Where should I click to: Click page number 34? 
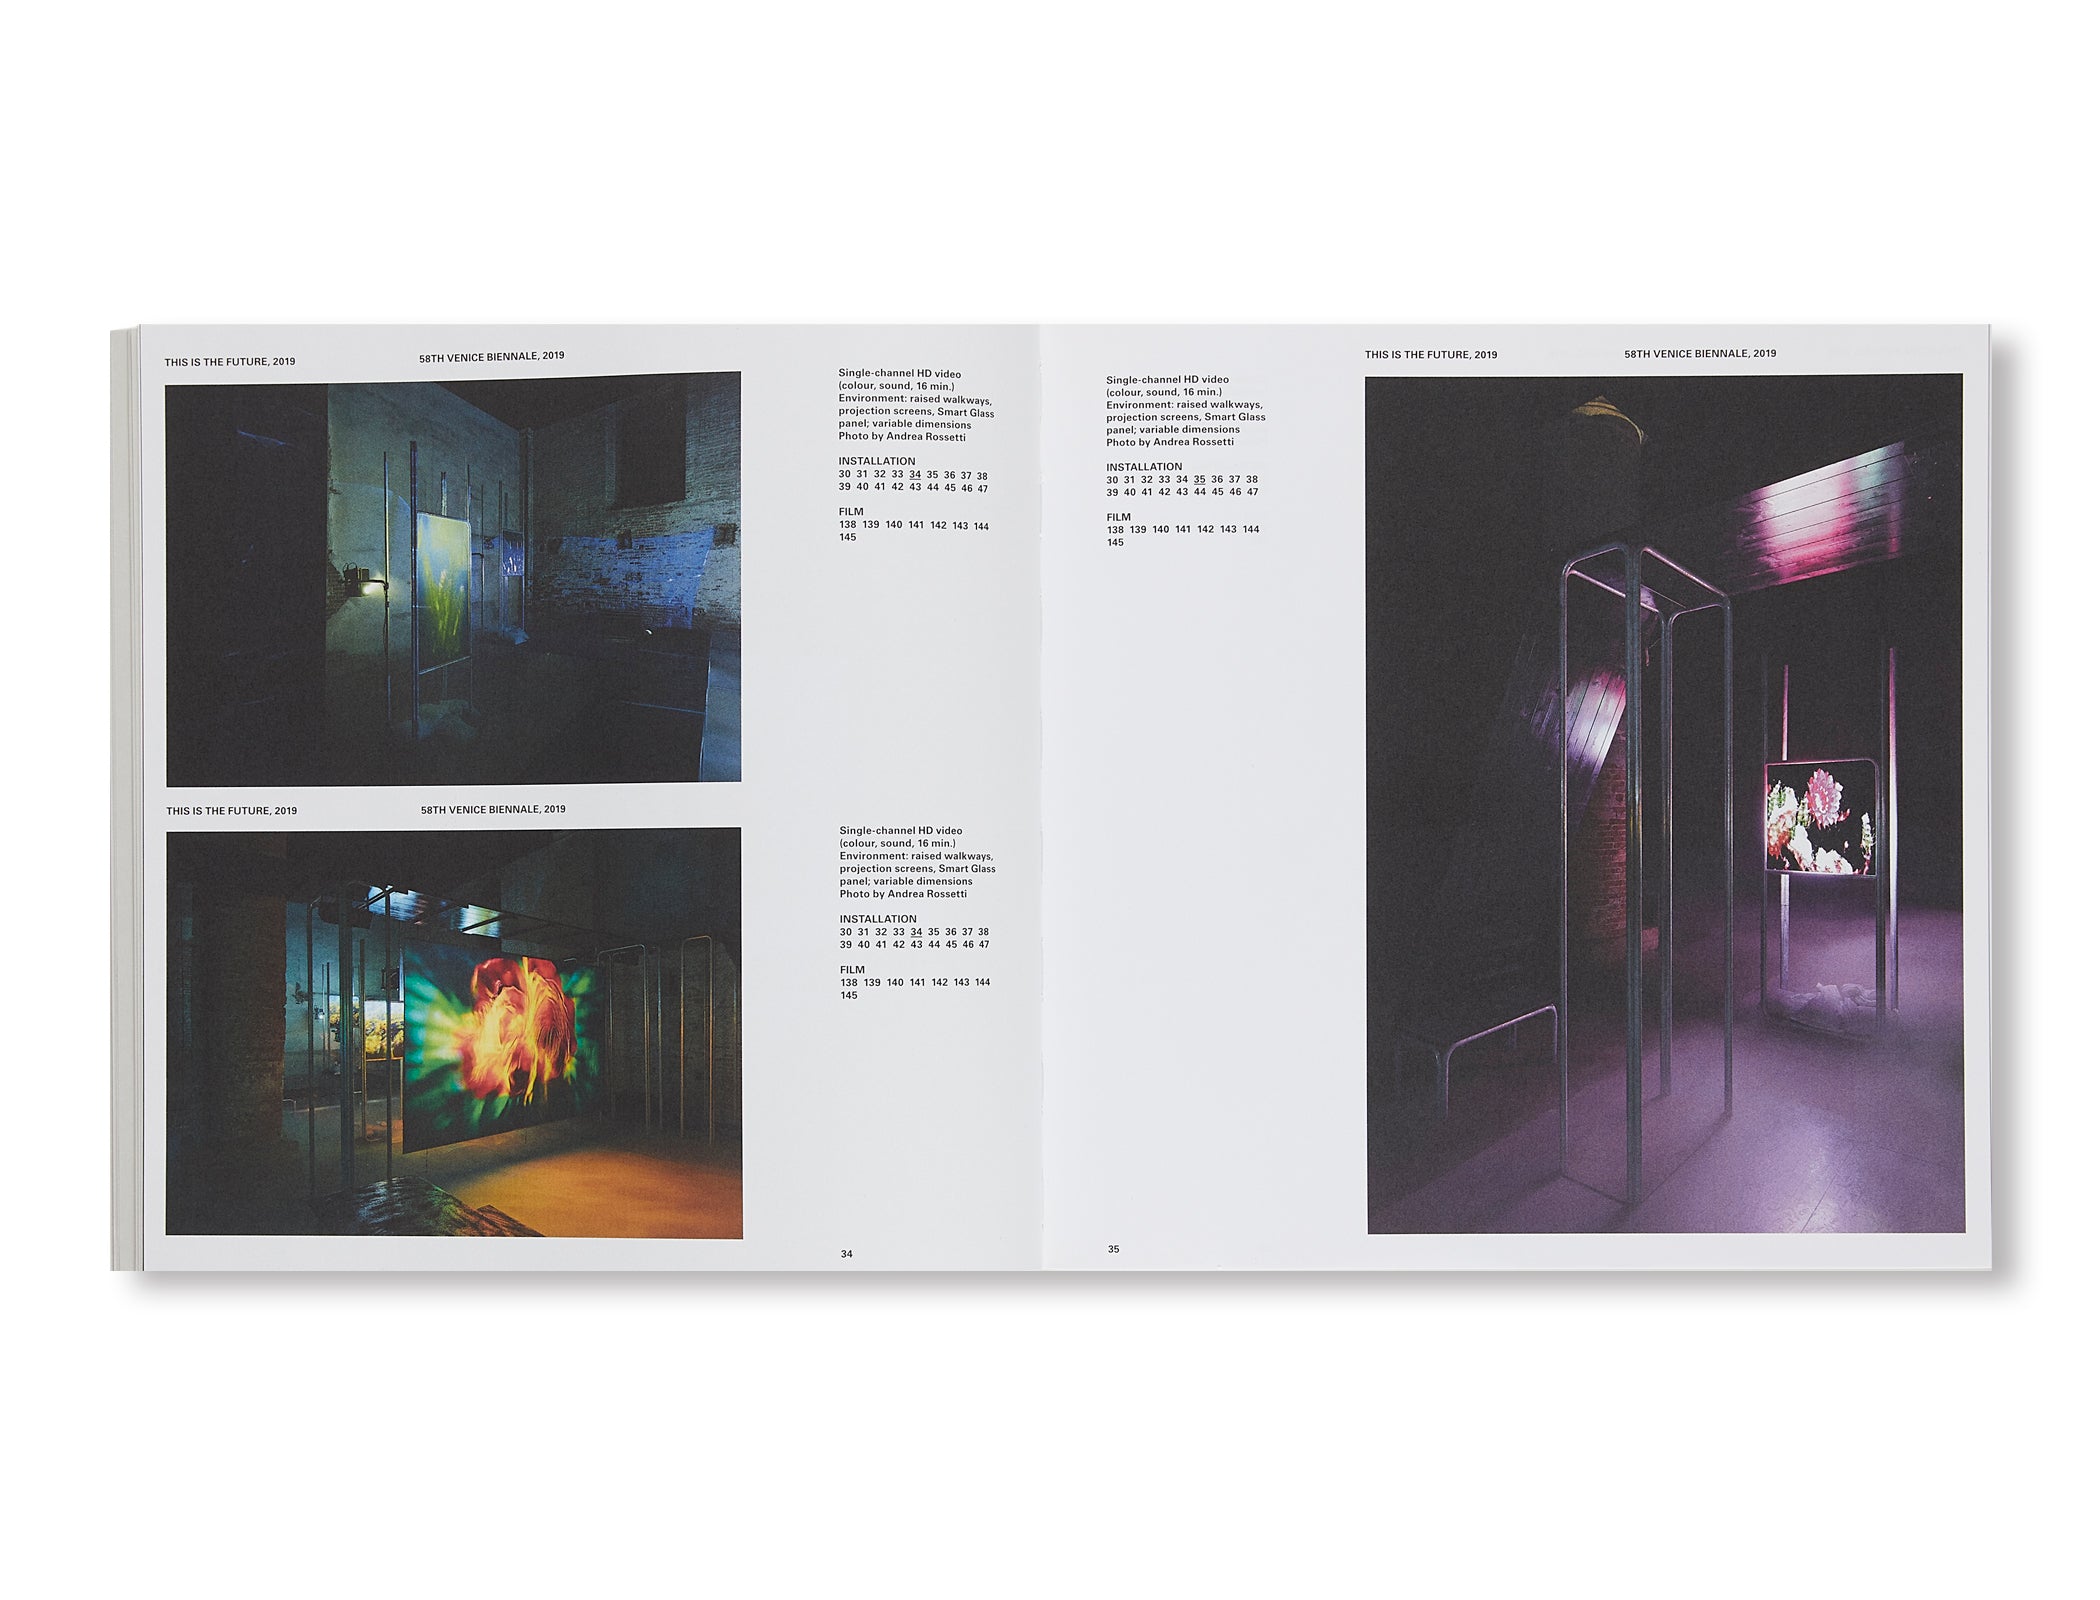pyautogui.click(x=846, y=1254)
